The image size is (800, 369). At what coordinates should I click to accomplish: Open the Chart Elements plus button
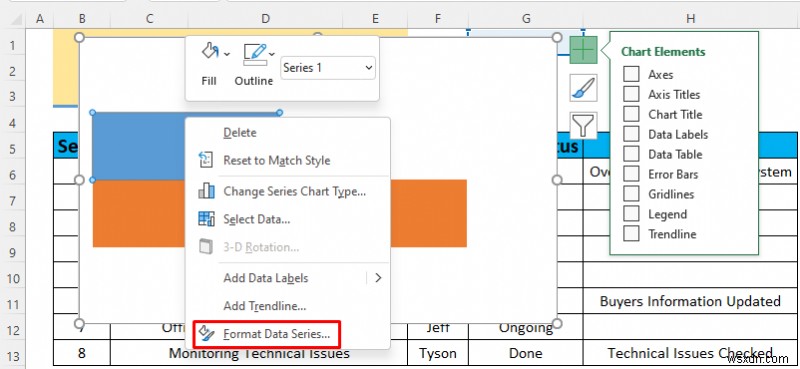click(x=583, y=50)
